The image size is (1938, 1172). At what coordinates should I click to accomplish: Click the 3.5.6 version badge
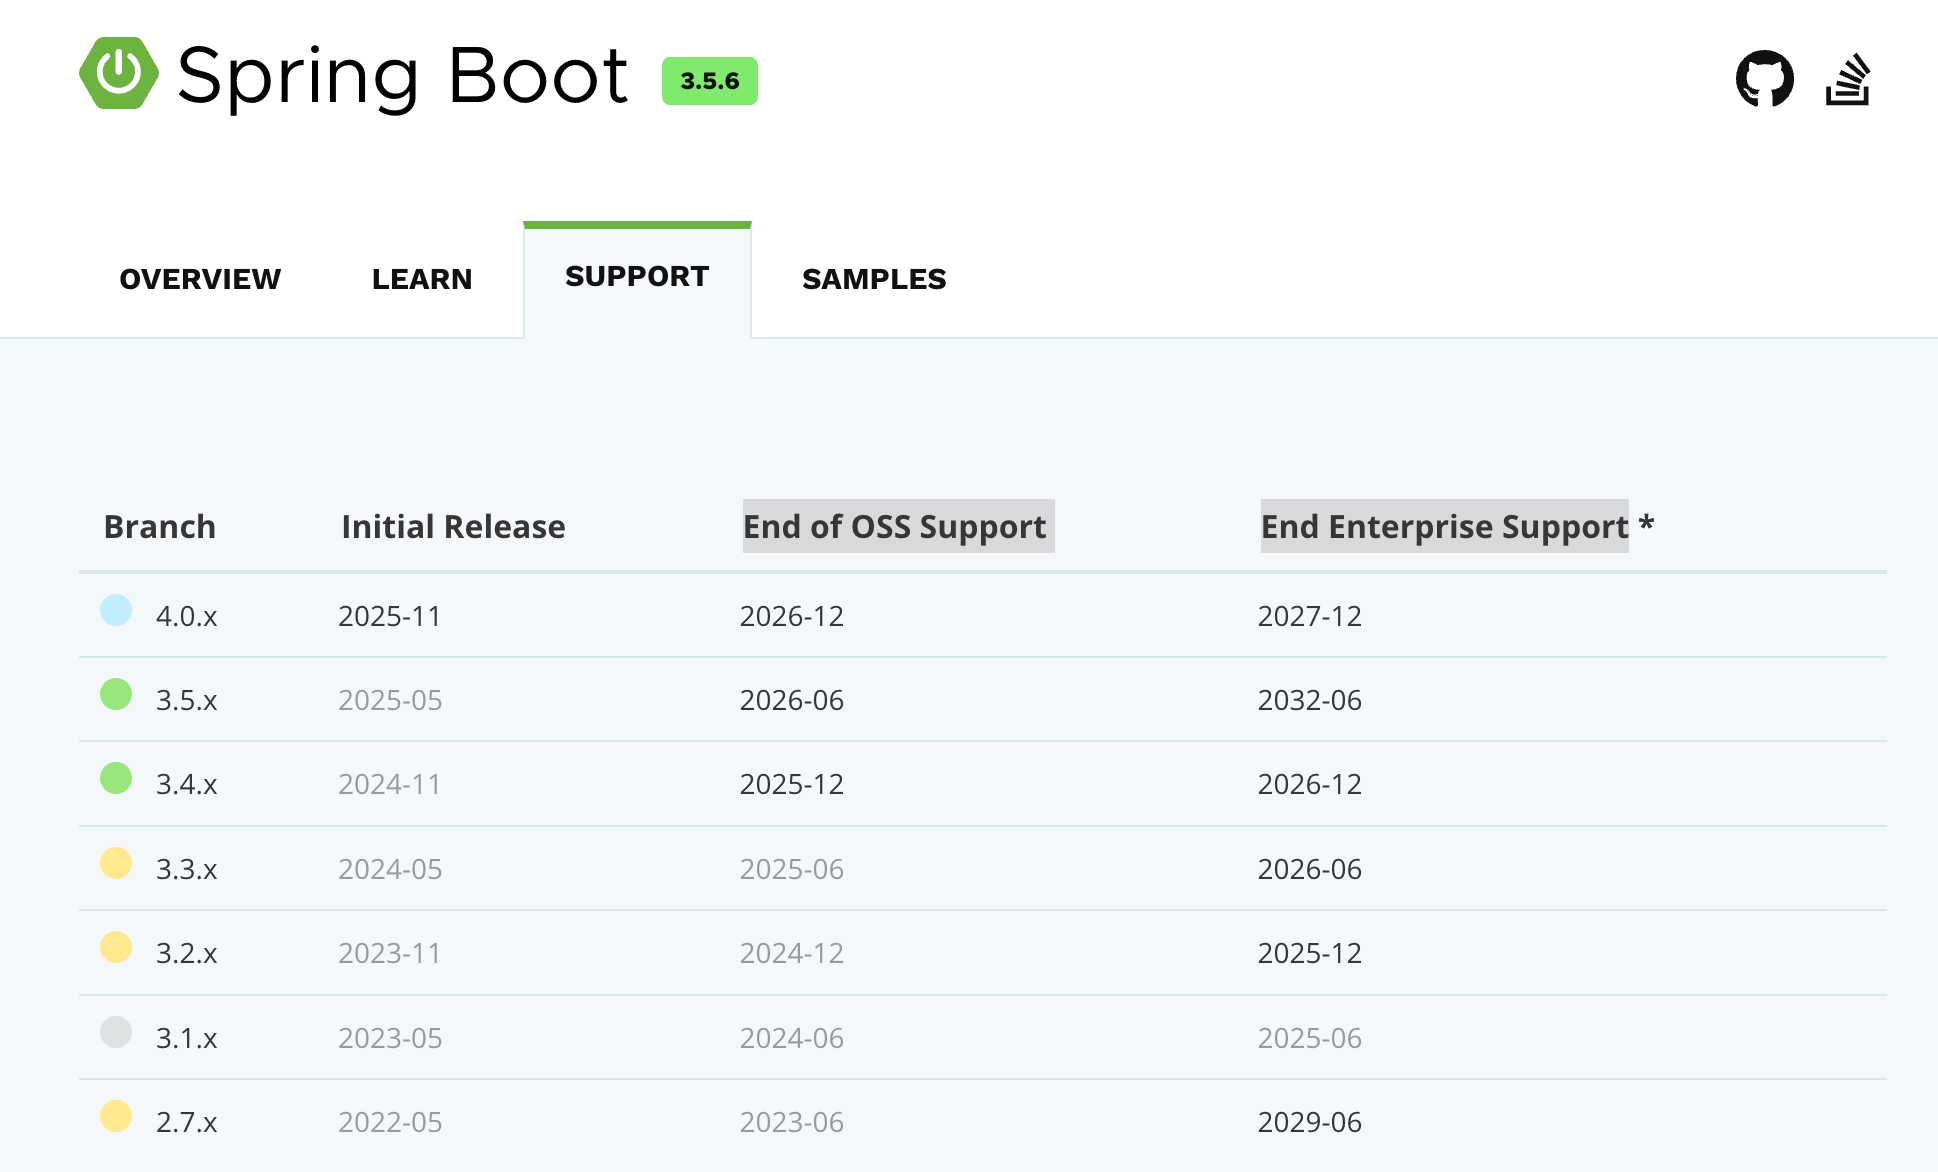(709, 81)
